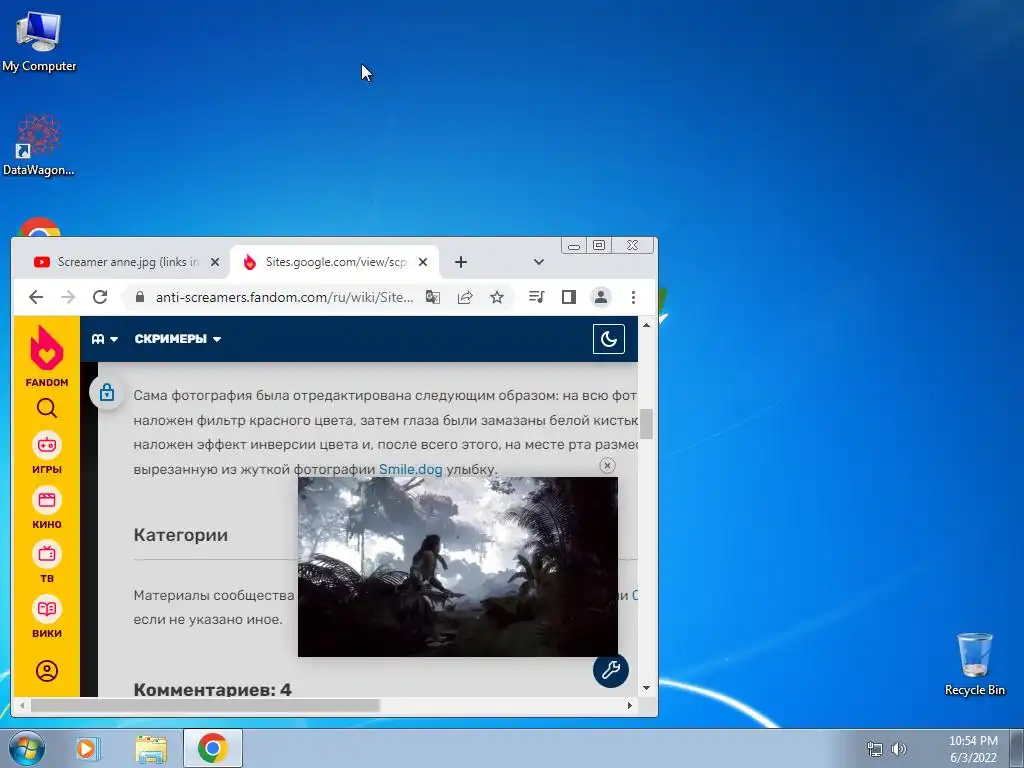Viewport: 1024px width, 768px height.
Task: Open the Recycle Bin on desktop
Action: click(974, 664)
